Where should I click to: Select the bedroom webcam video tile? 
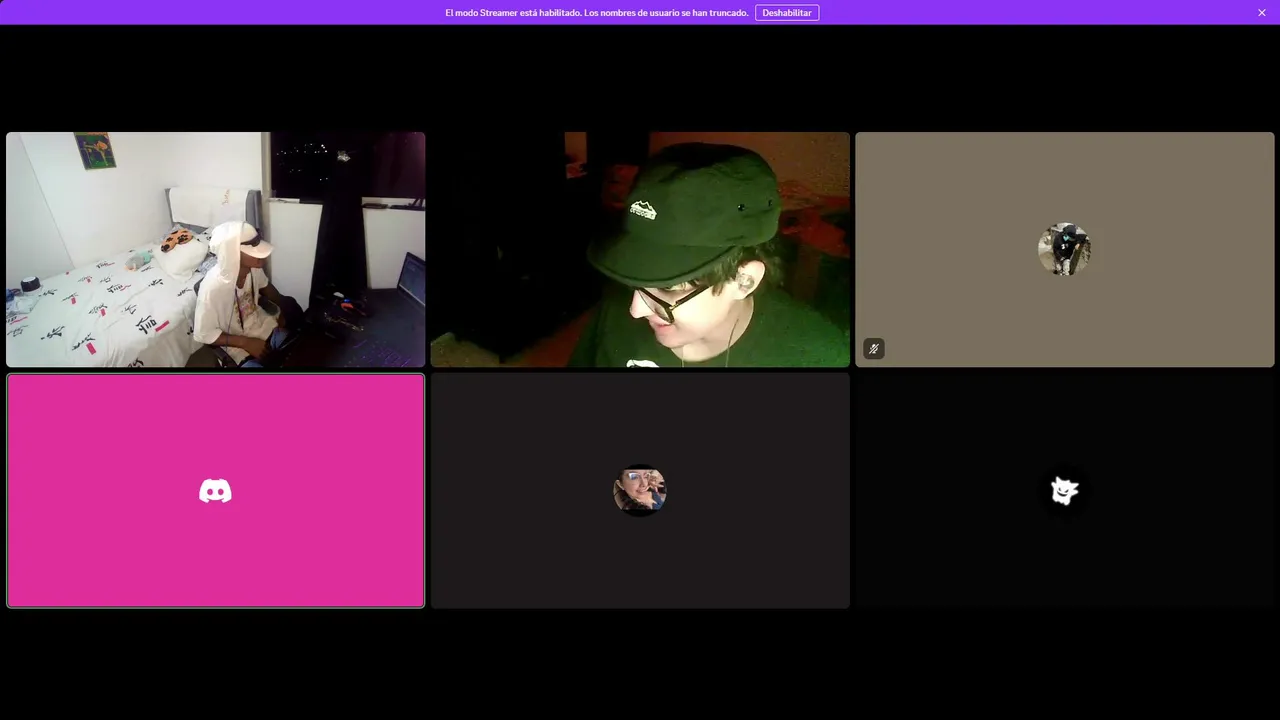pos(216,250)
